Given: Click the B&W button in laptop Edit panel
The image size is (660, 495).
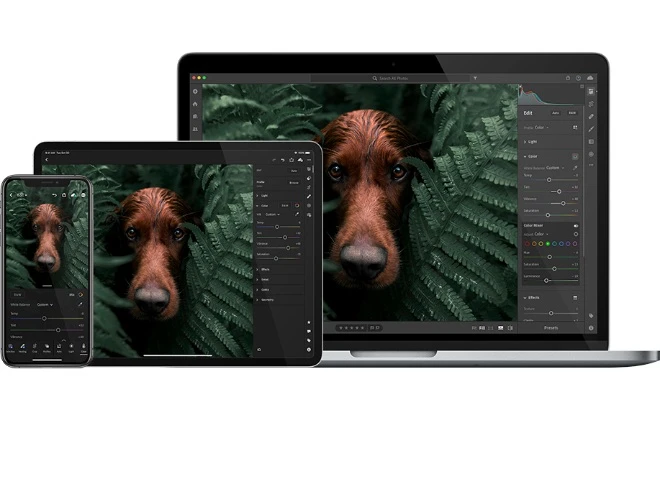Looking at the screenshot, I should point(572,113).
